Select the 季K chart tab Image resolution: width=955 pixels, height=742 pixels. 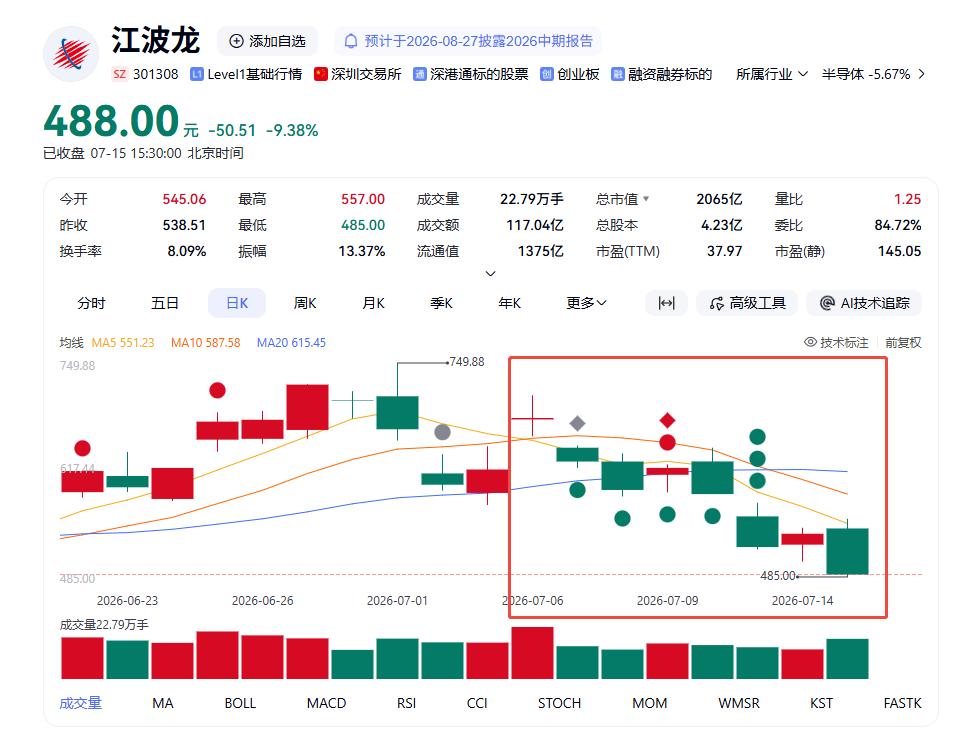[x=442, y=303]
